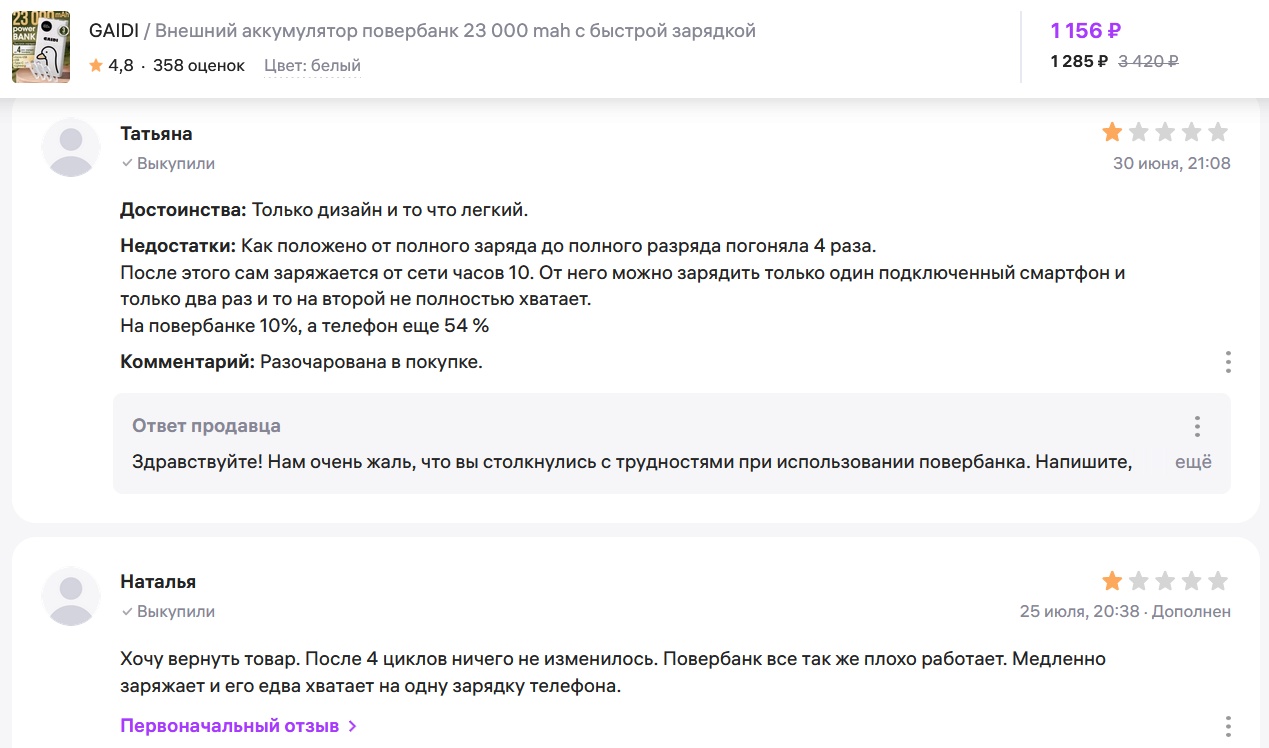Screen dimensions: 1269x748
Task: Click the orange star on Татьяна's rating
Action: coord(1112,132)
